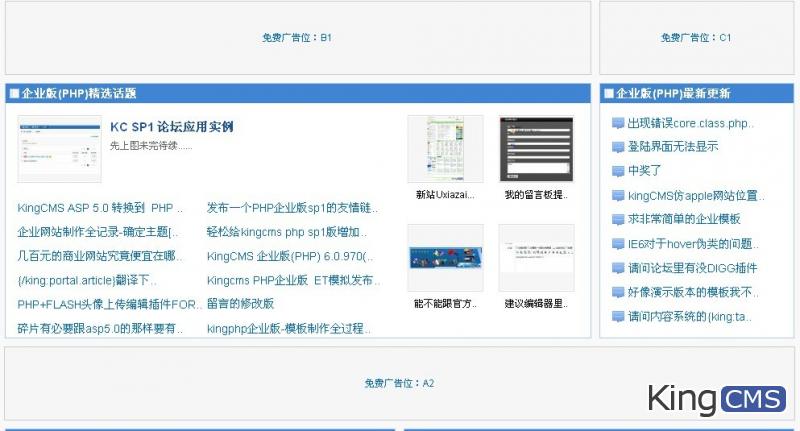Open topic 几百元的商业网站究竟便宜在哪

coord(99,256)
